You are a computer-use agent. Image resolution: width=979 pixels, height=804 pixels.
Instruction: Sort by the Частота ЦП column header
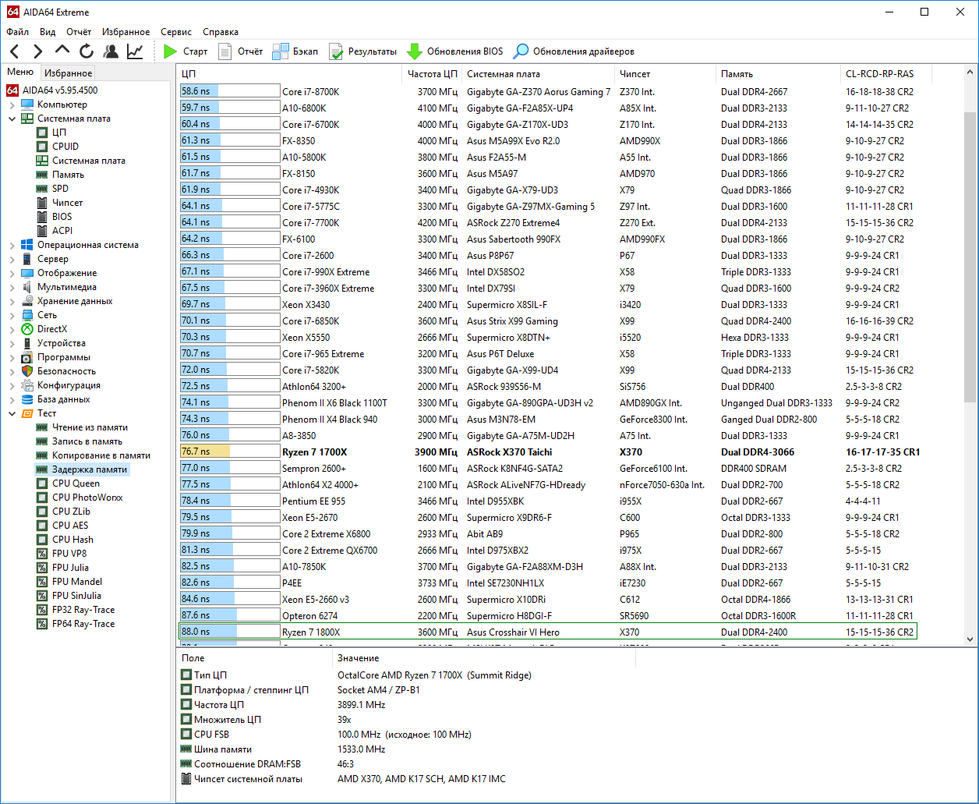432,74
